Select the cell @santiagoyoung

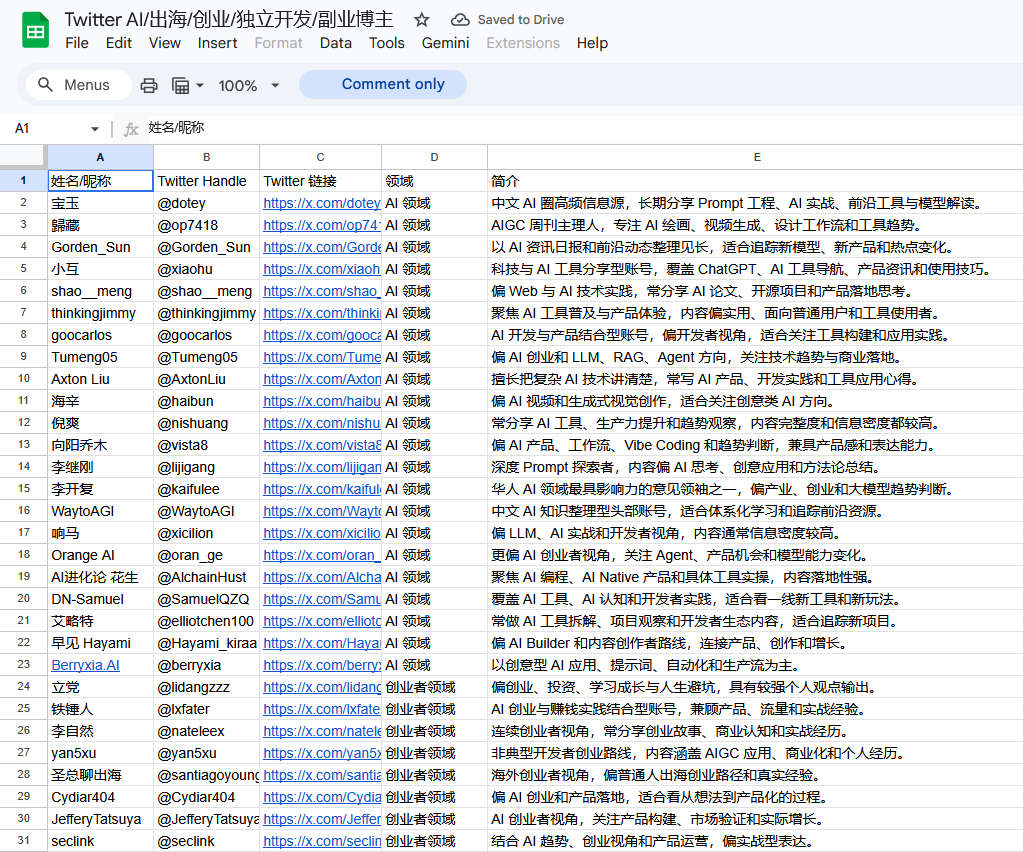tap(206, 775)
